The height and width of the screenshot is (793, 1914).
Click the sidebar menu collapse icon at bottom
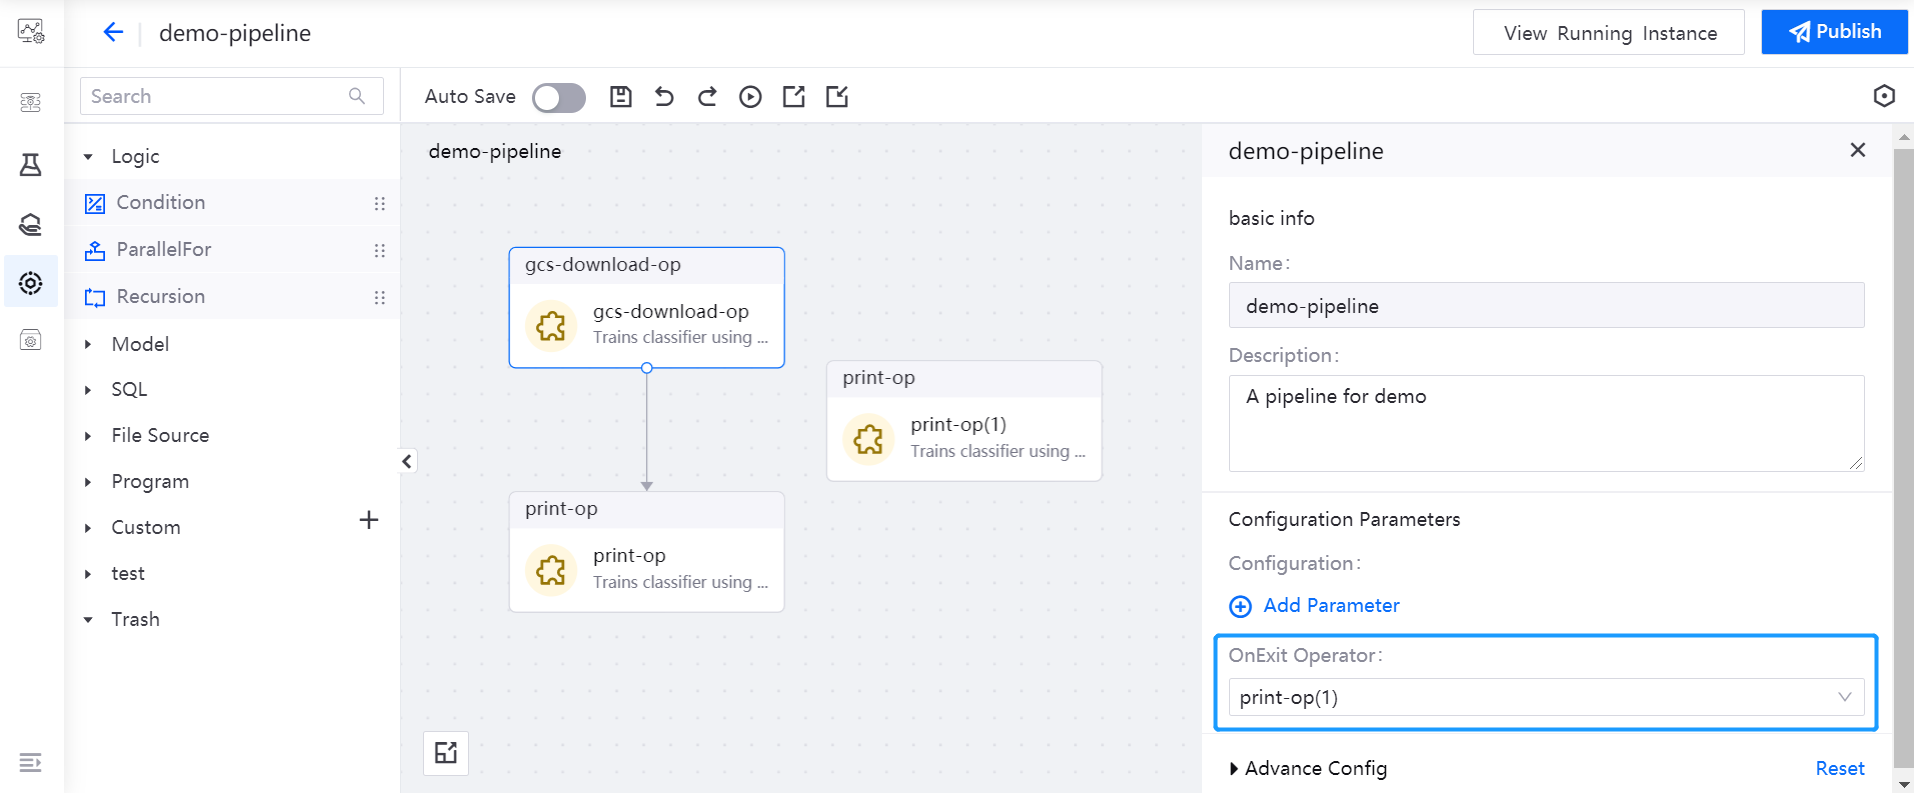[x=31, y=762]
